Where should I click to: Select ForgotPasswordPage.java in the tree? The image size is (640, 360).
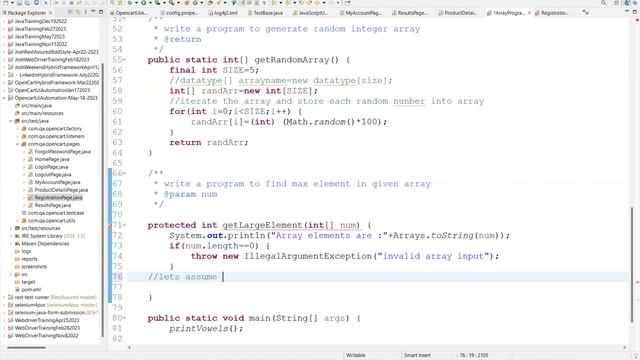pyautogui.click(x=62, y=152)
